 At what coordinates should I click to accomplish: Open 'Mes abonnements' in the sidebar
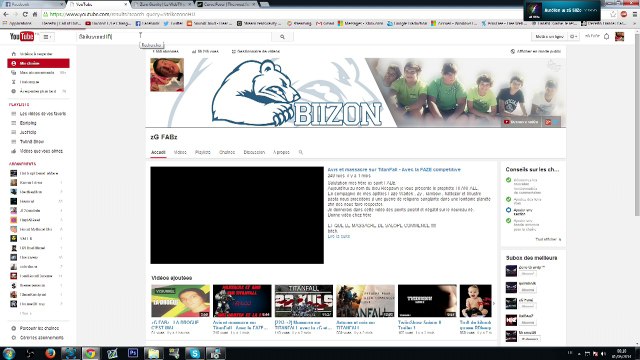38,73
